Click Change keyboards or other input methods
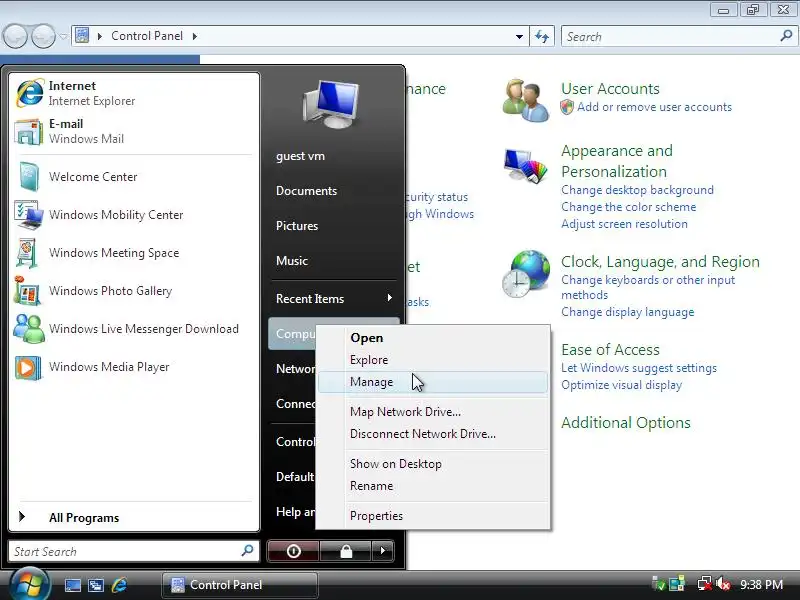This screenshot has height=600, width=800. click(648, 287)
